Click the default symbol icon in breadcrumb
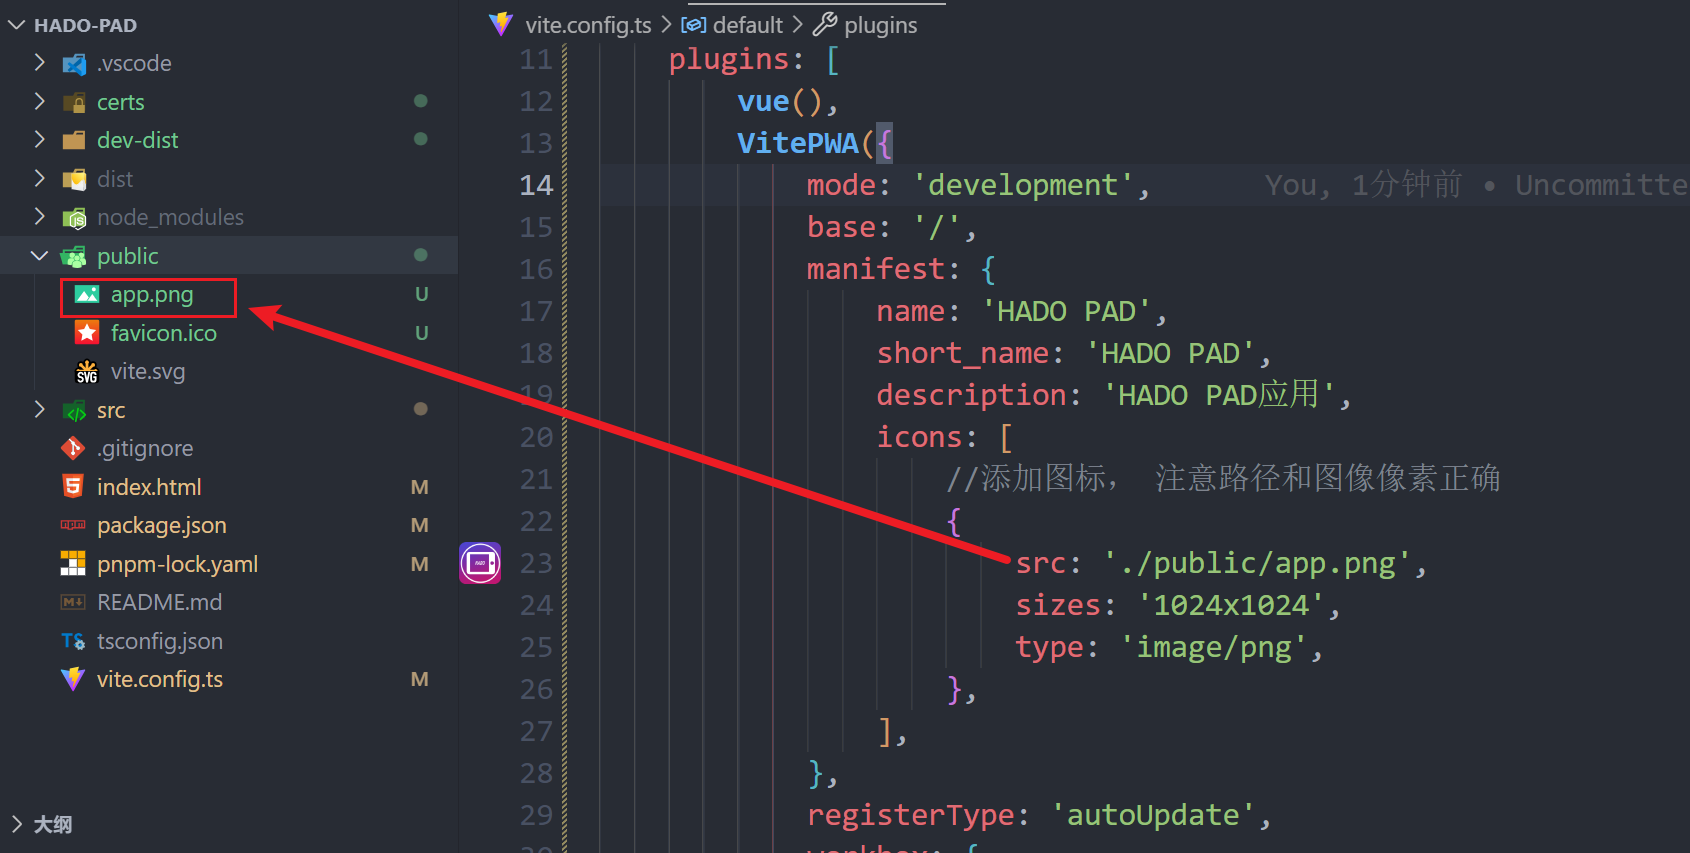This screenshot has height=853, width=1690. (693, 25)
